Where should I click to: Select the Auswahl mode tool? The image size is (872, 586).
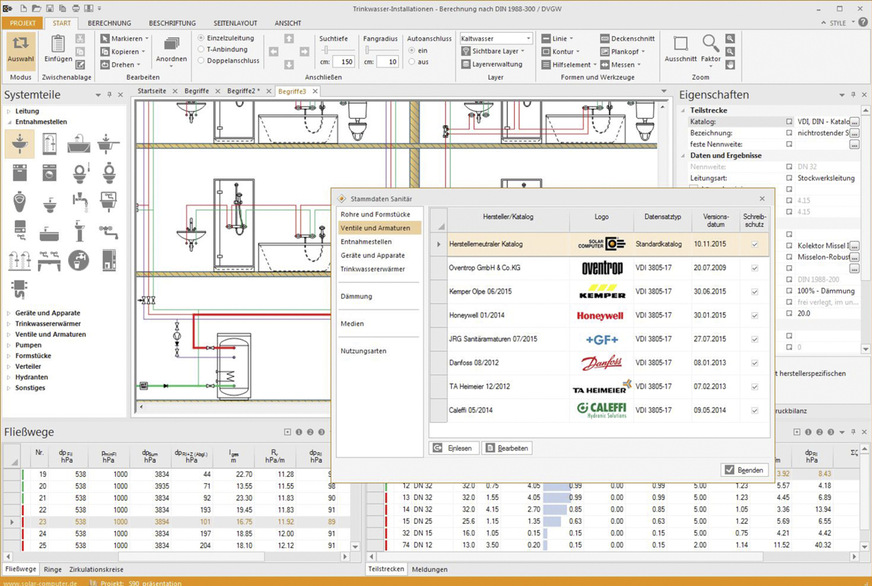tap(20, 50)
